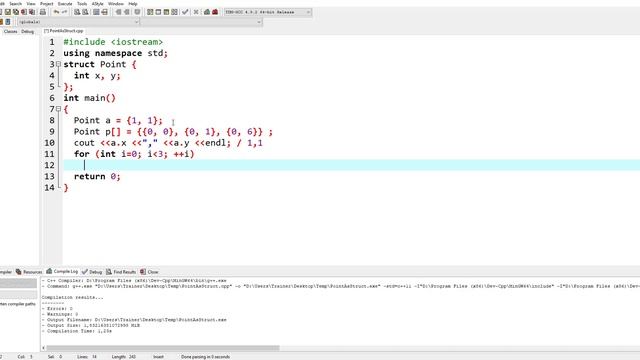Open the Execute menu

click(65, 4)
